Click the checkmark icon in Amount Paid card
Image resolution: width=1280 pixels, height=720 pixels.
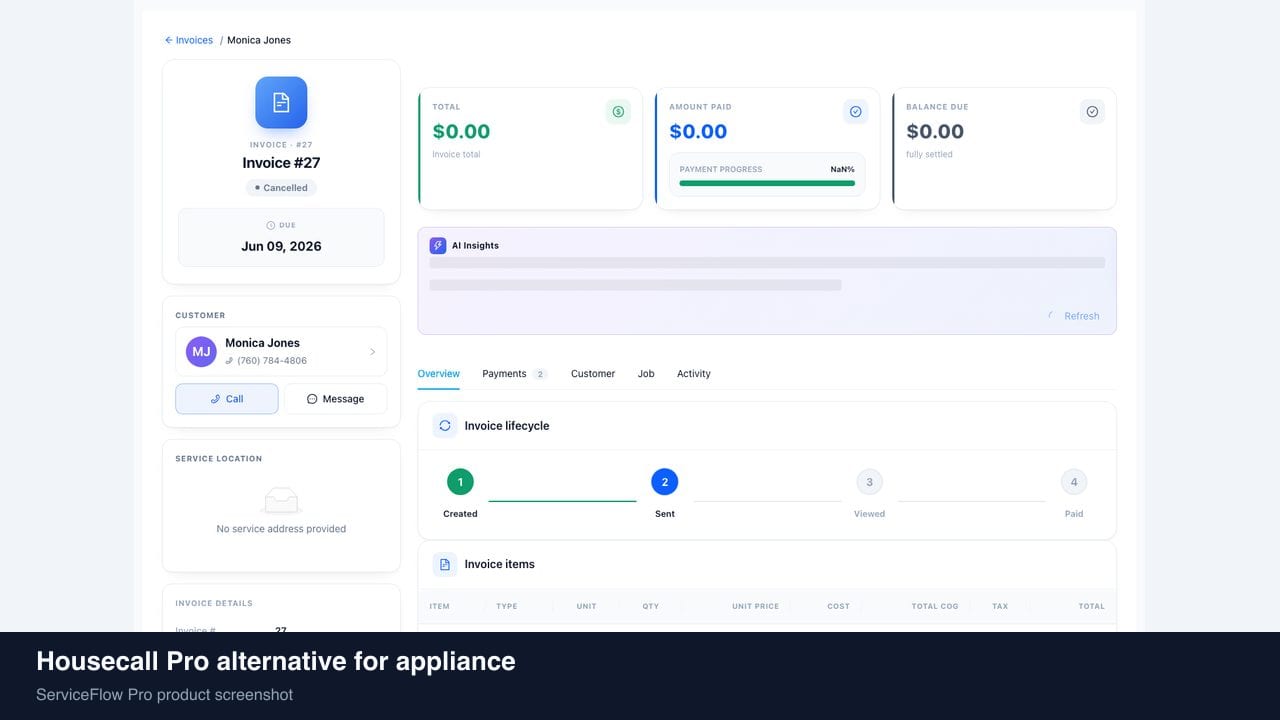coord(855,112)
